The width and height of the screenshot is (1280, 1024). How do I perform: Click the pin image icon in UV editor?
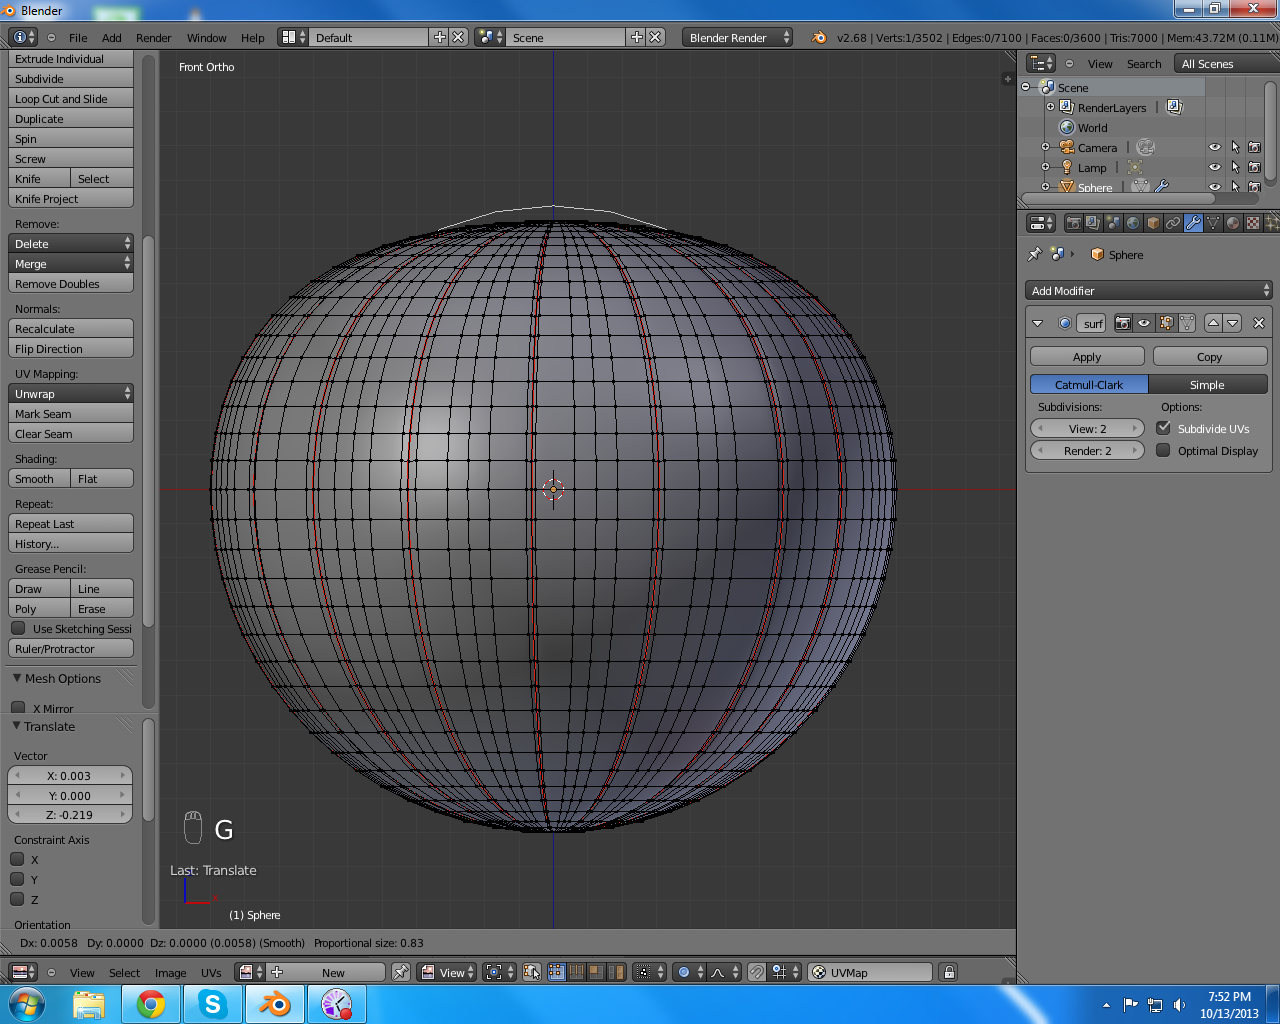click(x=401, y=972)
